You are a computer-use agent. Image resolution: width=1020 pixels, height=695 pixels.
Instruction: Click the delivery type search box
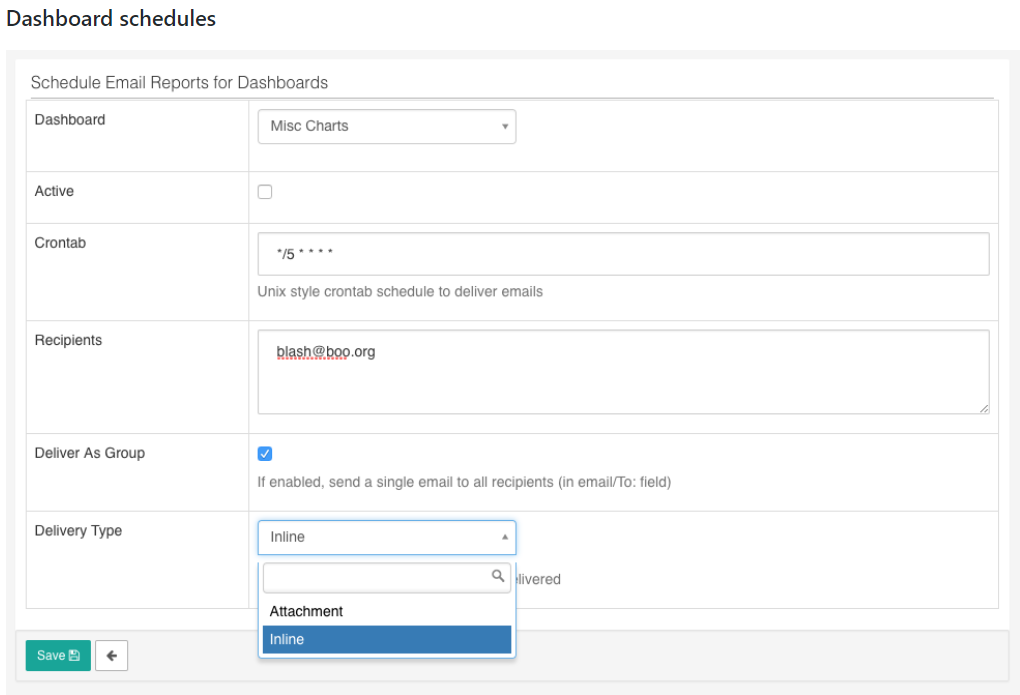[378, 577]
